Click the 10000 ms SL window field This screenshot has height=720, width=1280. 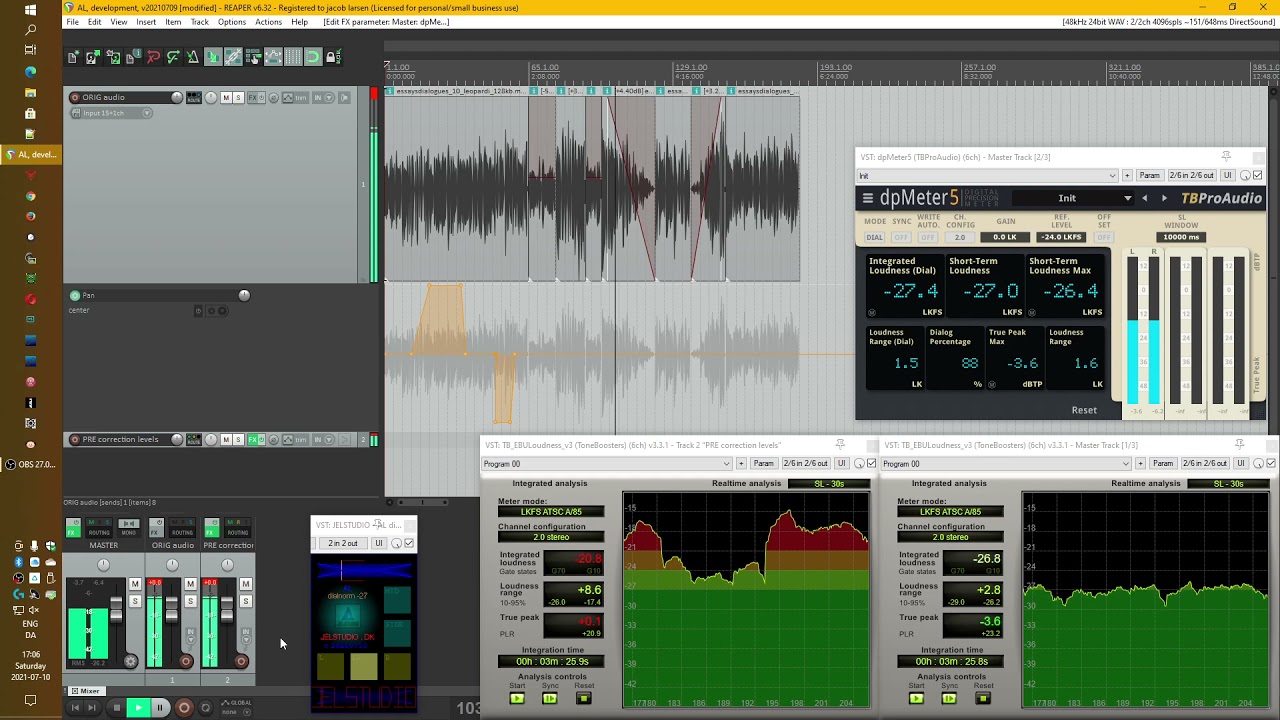click(1181, 237)
